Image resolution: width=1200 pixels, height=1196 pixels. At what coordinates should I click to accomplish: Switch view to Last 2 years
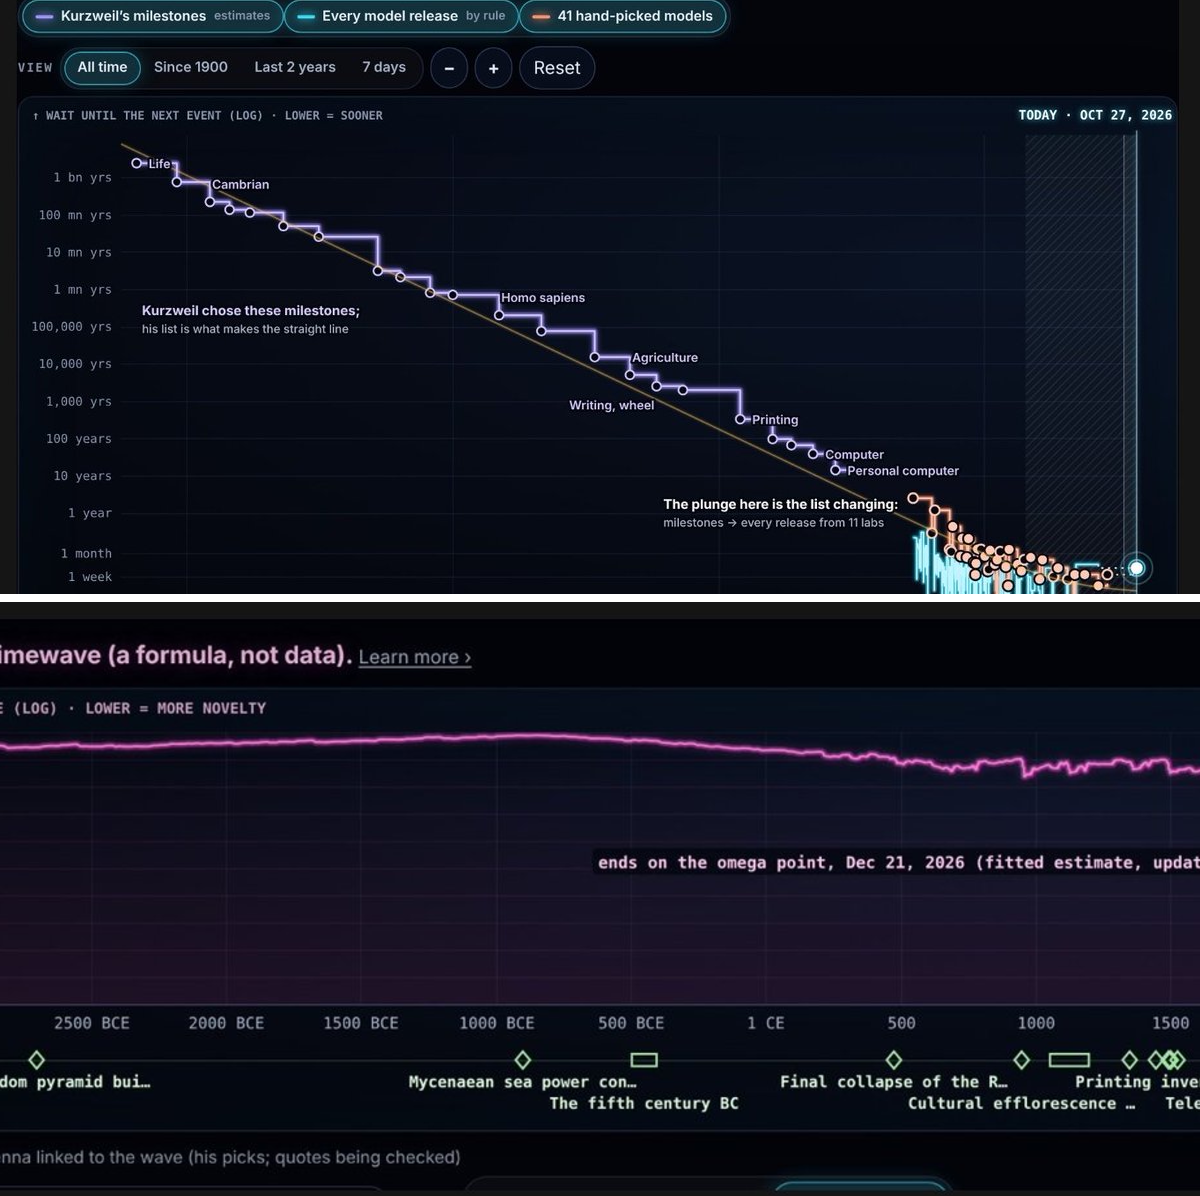click(295, 67)
